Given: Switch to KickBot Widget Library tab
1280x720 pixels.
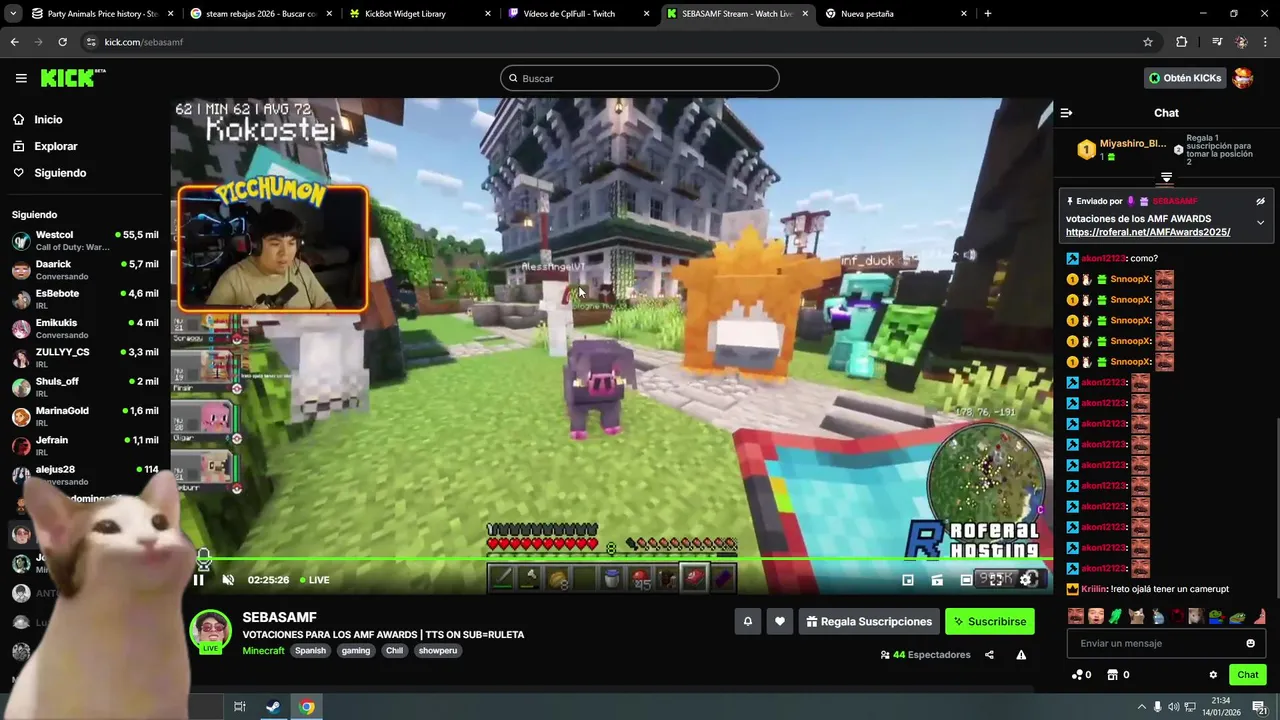Looking at the screenshot, I should click(420, 14).
